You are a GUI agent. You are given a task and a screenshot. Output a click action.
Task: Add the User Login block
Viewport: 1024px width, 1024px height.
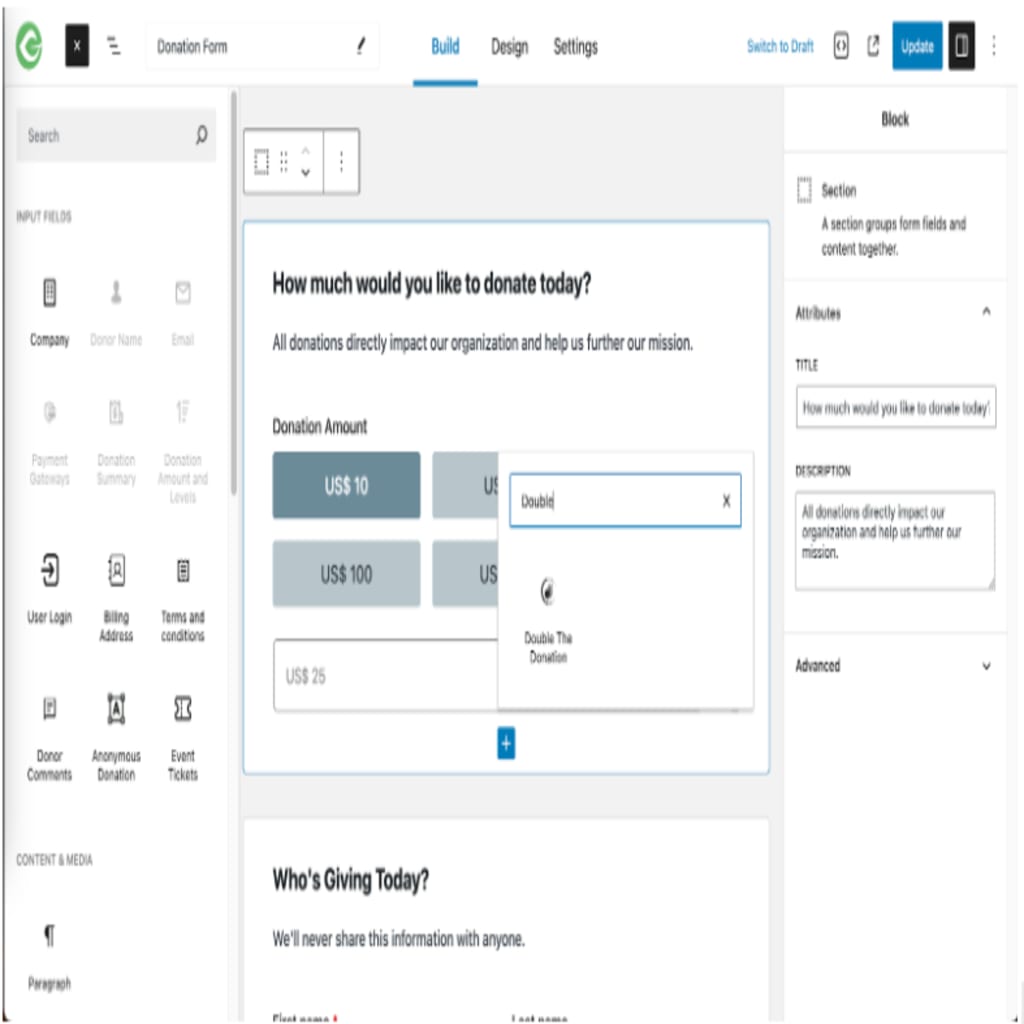[x=50, y=588]
